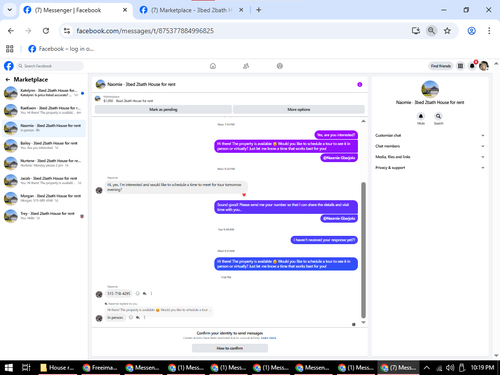Image resolution: width=500 pixels, height=375 pixels.
Task: Click the chat scrollbar thumb
Action: (363, 250)
